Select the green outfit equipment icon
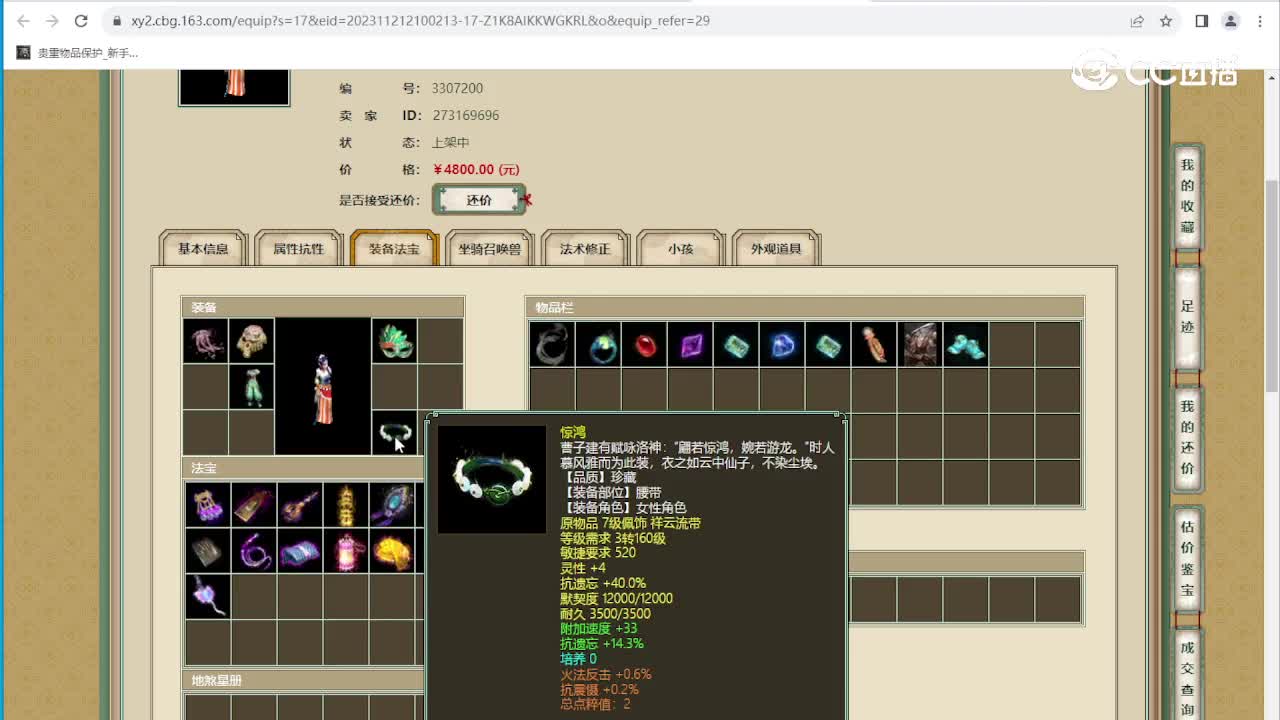This screenshot has width=1280, height=720. click(x=251, y=387)
